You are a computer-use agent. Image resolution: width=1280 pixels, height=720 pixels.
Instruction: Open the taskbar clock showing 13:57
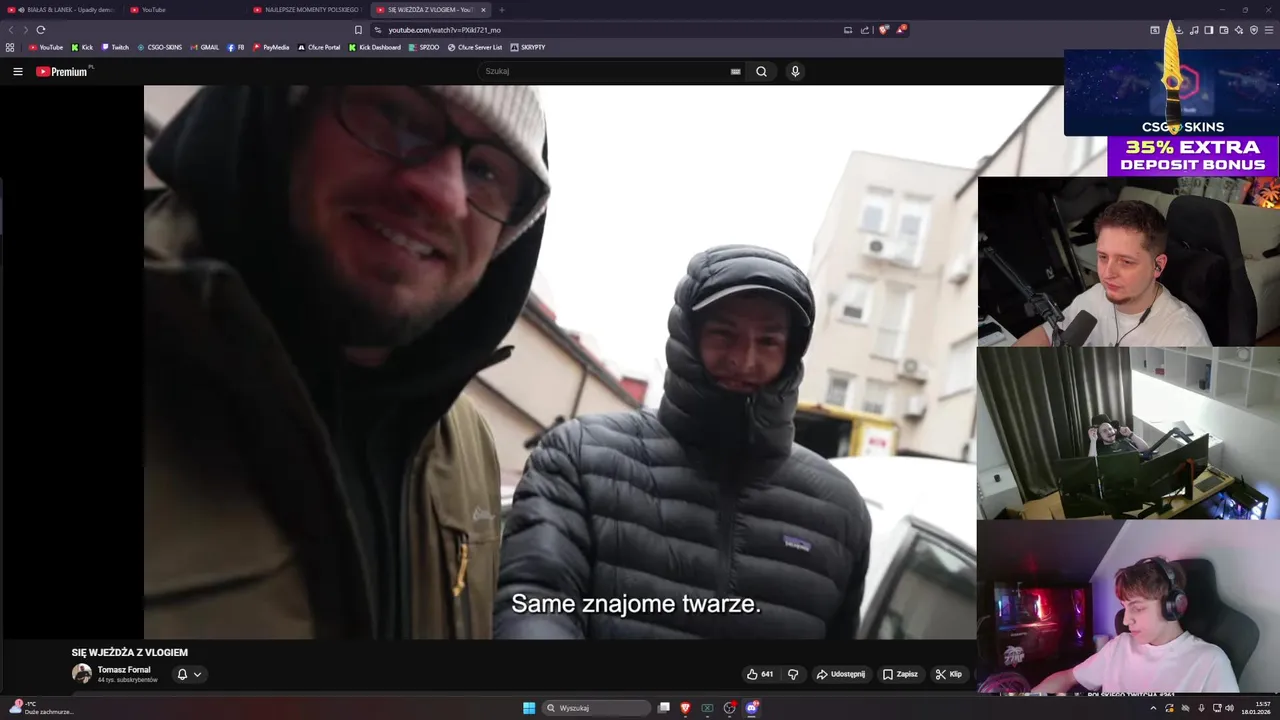pos(1256,708)
